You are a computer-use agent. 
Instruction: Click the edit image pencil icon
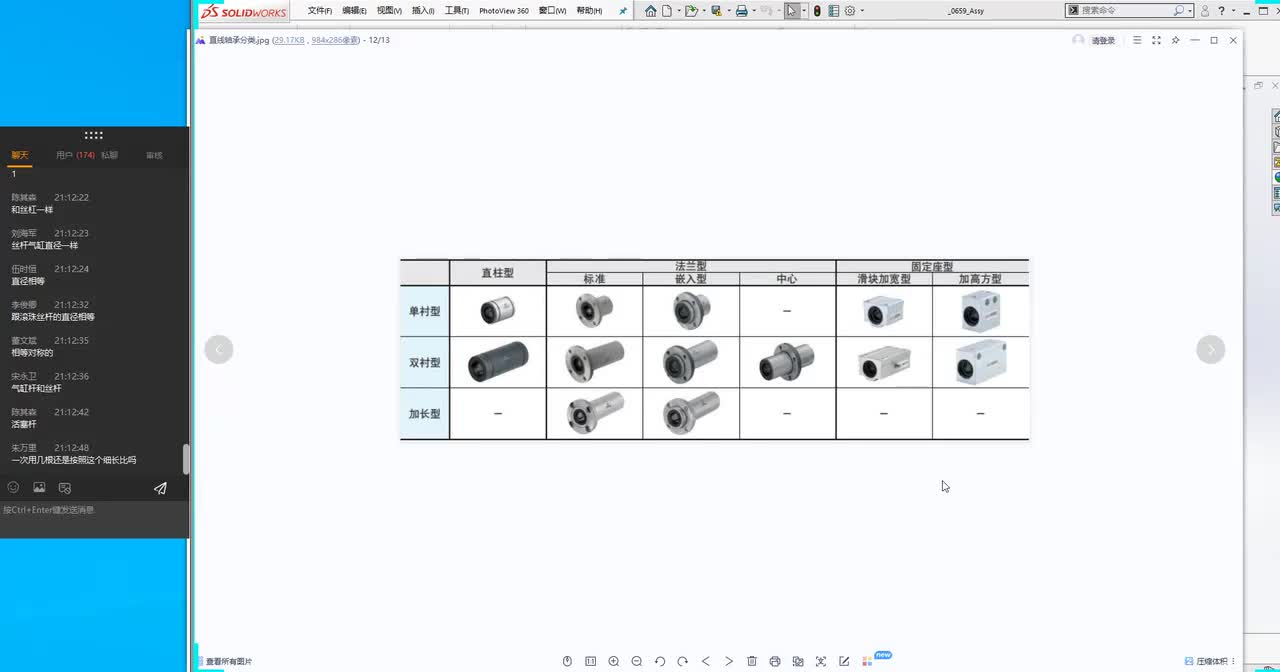click(x=844, y=661)
